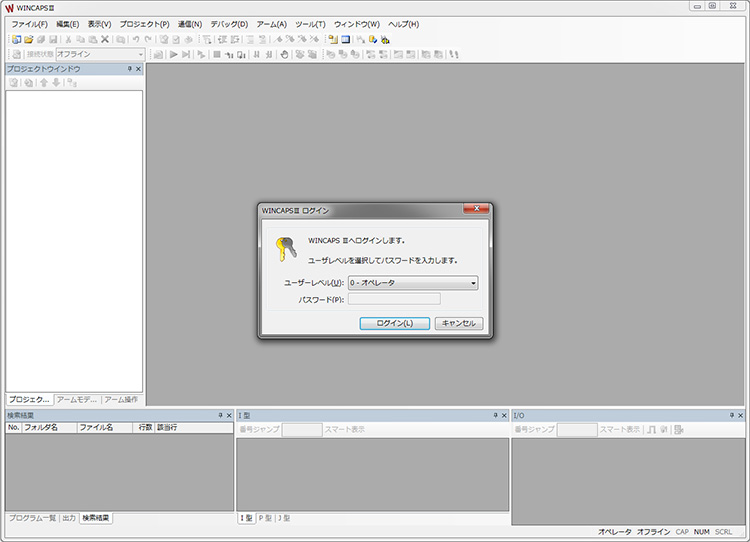
Task: Click the play run-program icon
Action: click(x=174, y=55)
